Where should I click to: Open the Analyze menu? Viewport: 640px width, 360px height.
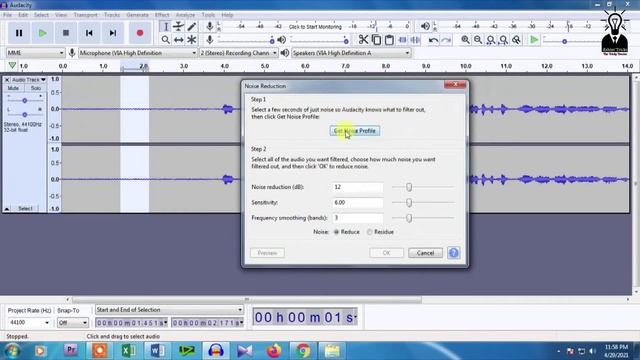click(x=185, y=15)
